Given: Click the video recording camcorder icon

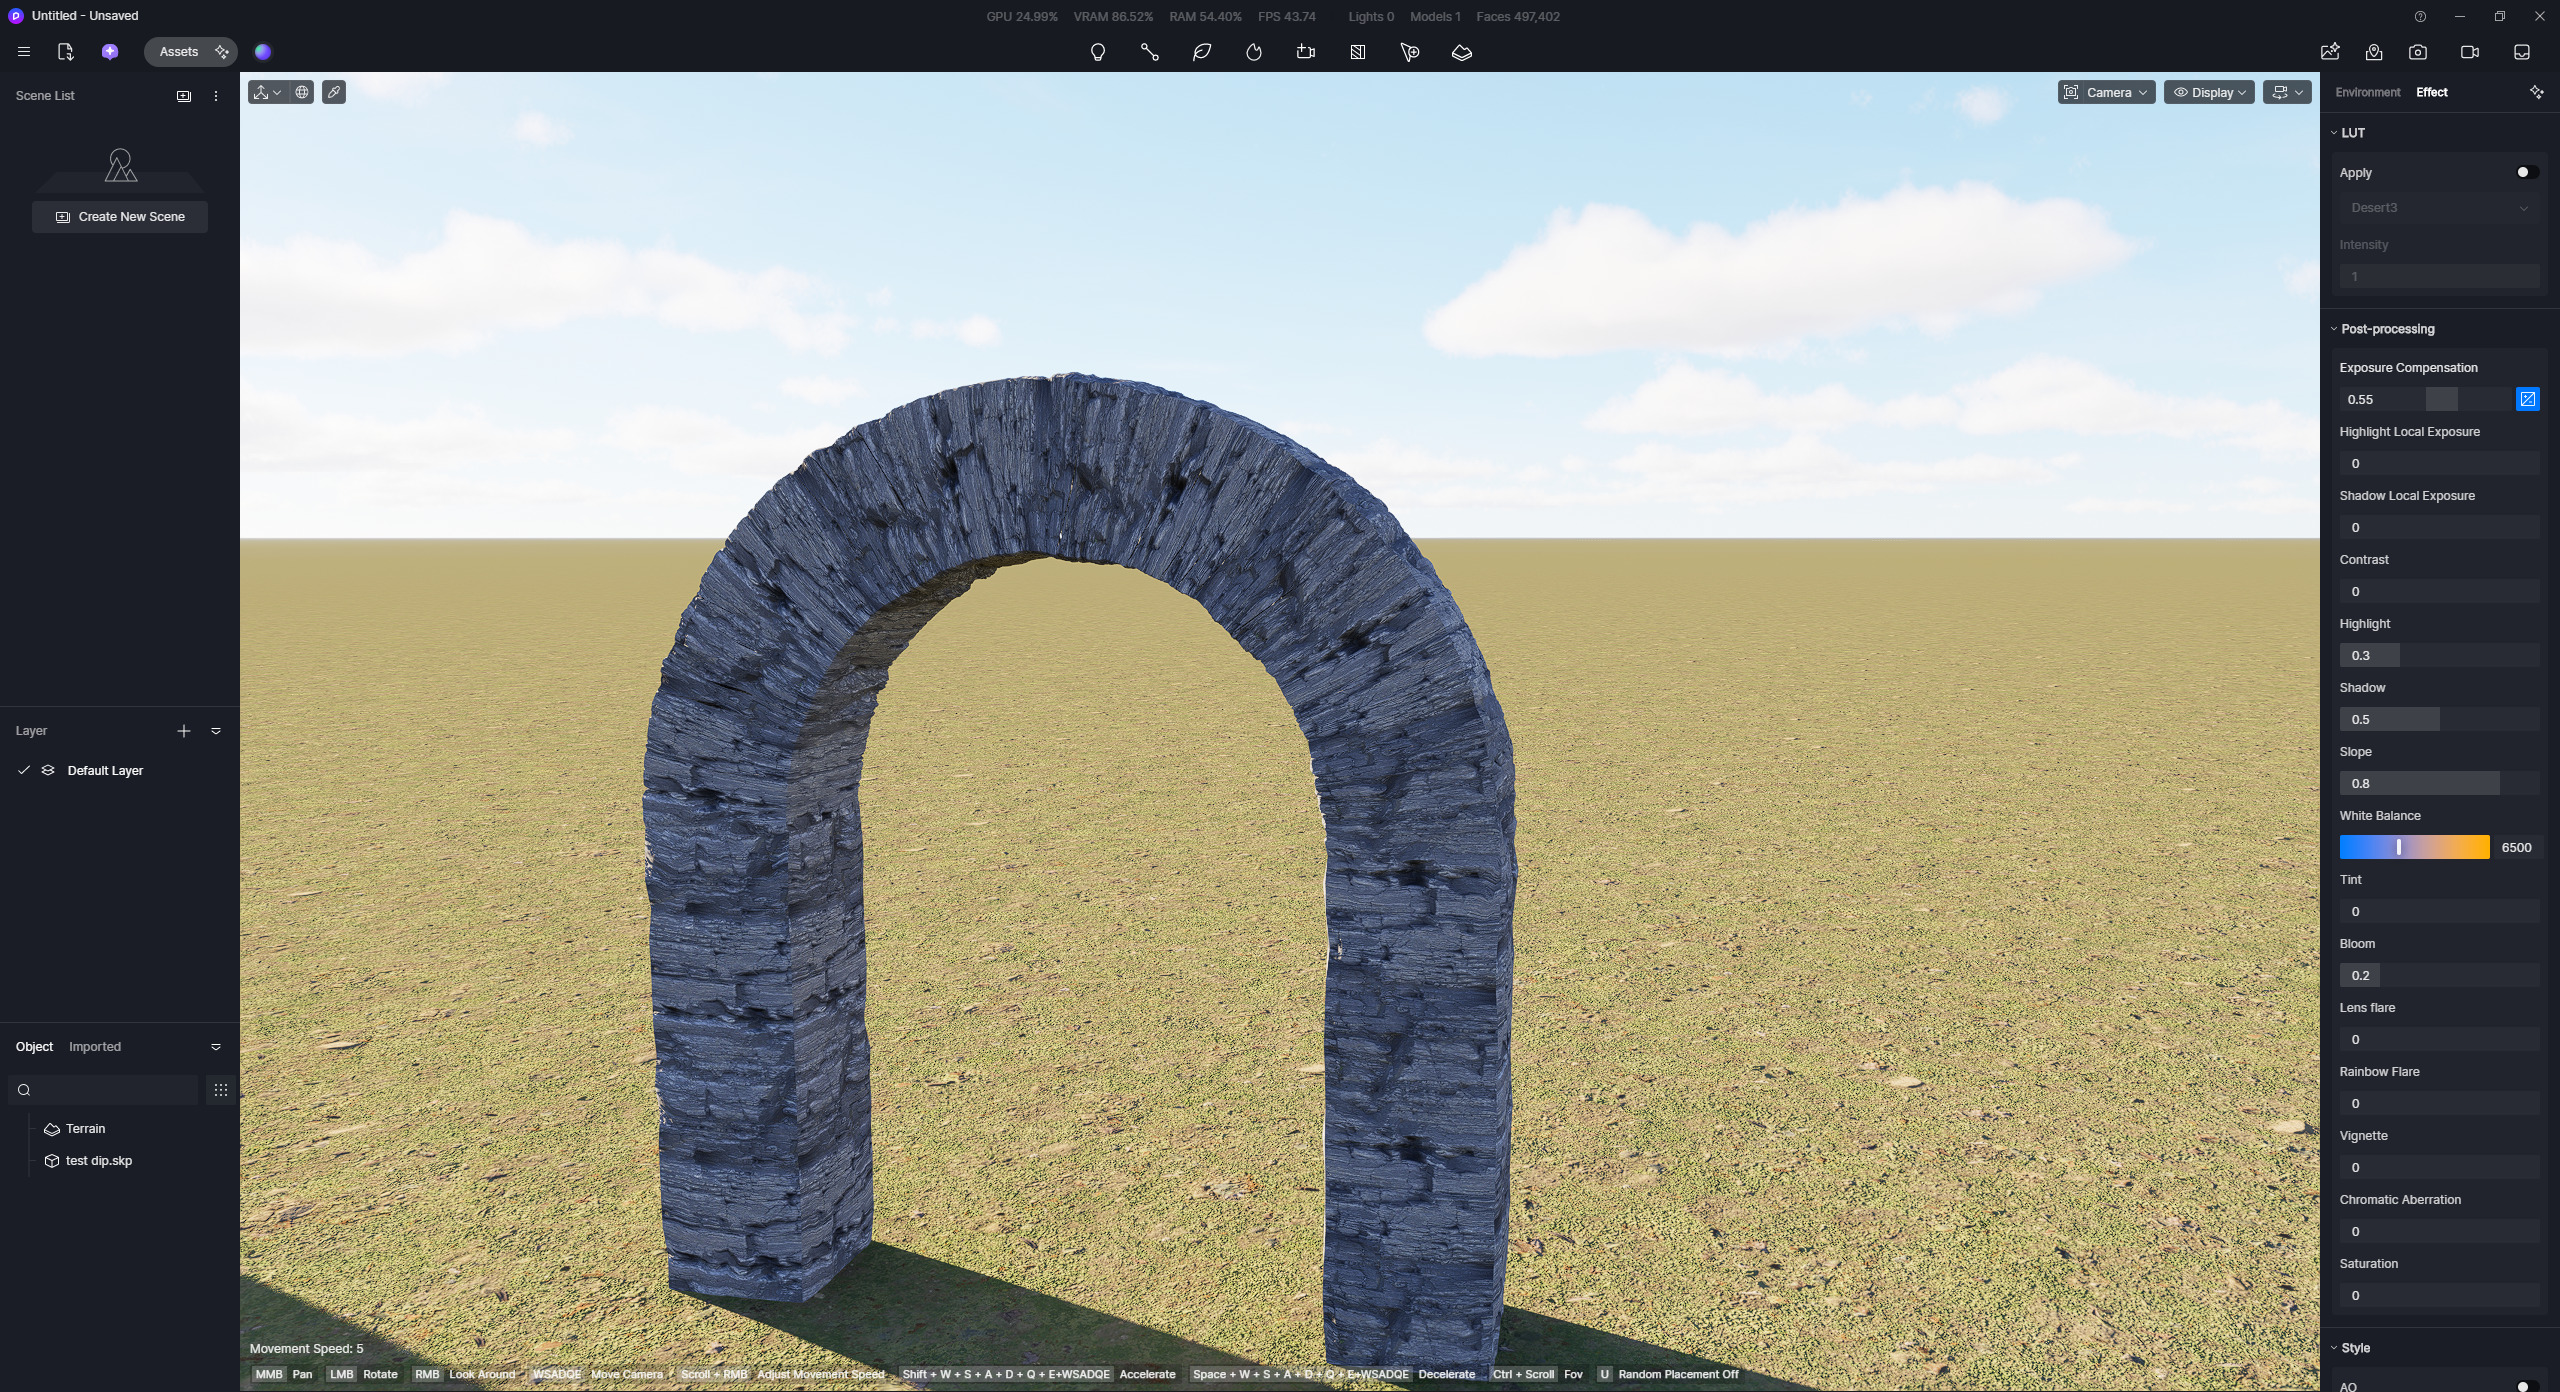Looking at the screenshot, I should (x=2469, y=52).
